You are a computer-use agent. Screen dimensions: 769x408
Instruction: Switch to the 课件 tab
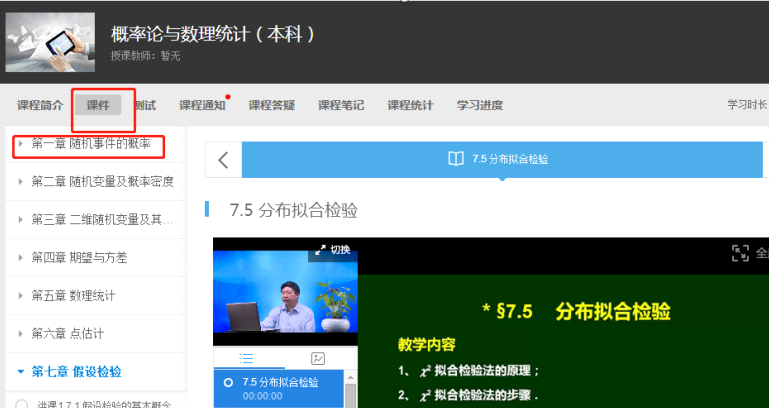[x=98, y=105]
